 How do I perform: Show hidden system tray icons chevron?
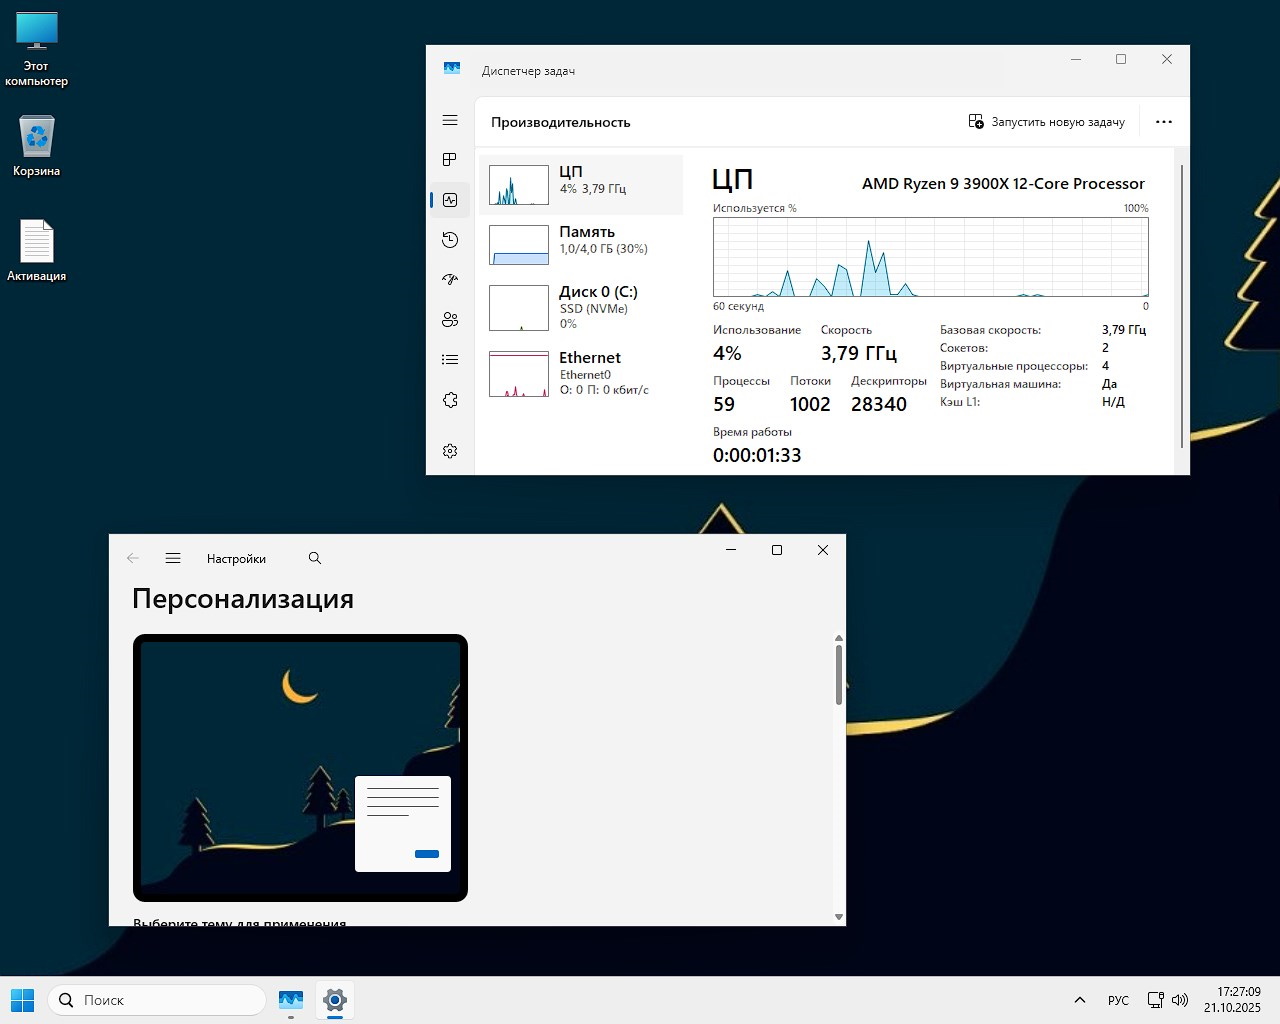point(1079,1000)
